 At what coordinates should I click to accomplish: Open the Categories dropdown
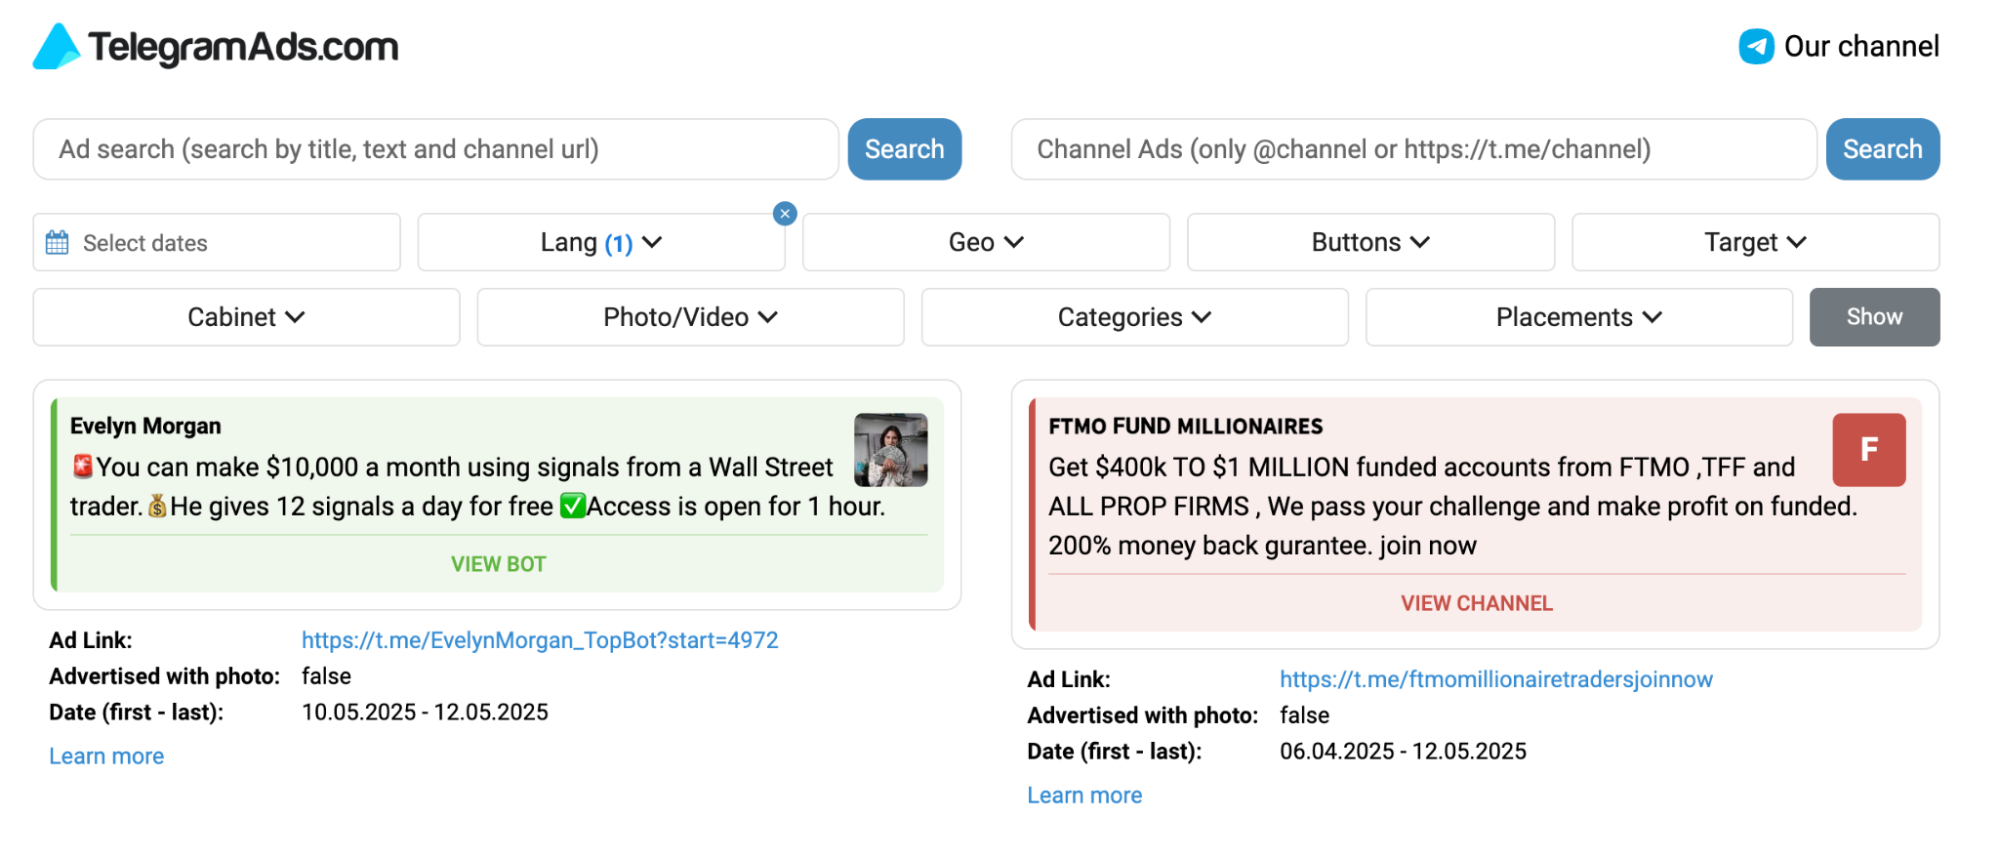(x=1134, y=317)
